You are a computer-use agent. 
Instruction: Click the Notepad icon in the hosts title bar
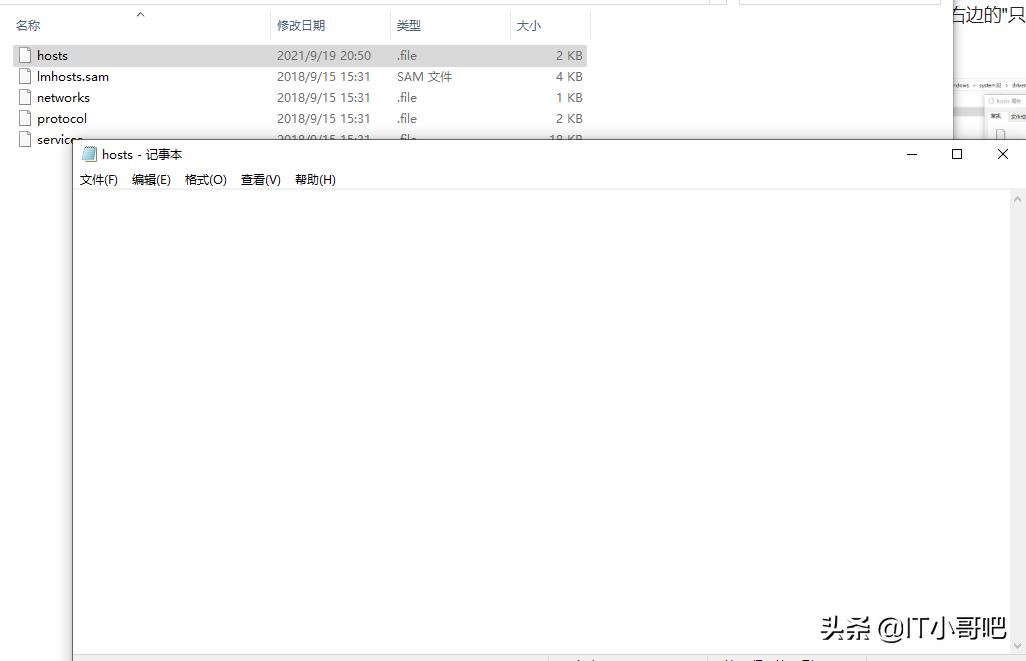90,154
